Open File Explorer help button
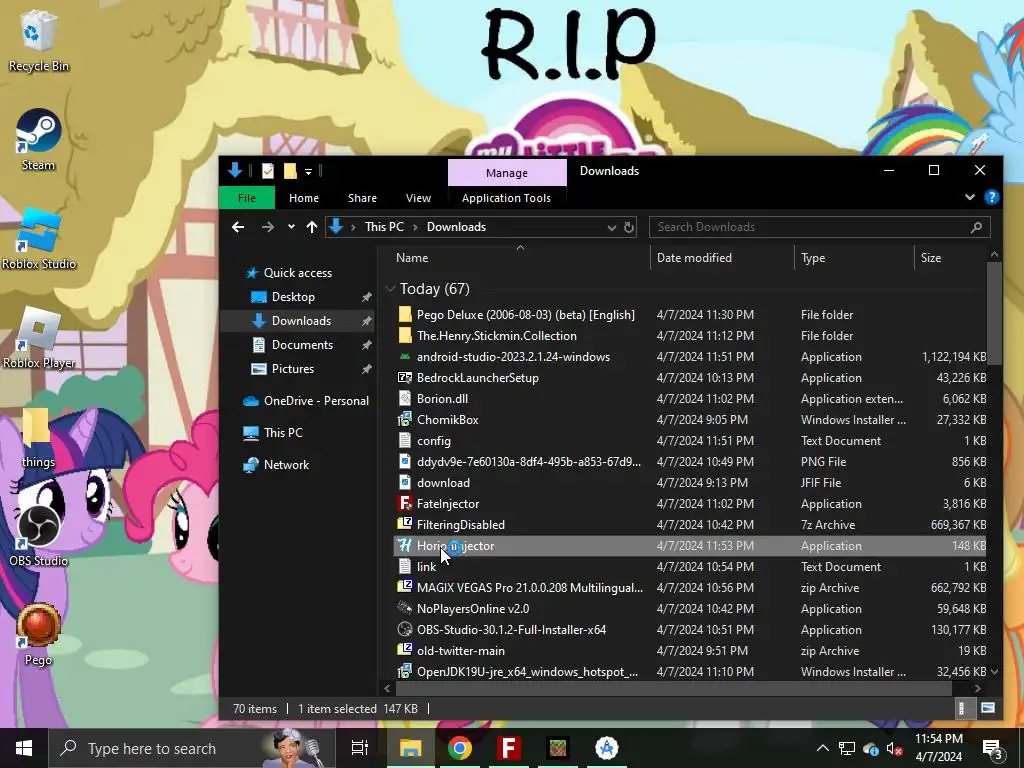Screen dimensions: 1024x768 [991, 197]
